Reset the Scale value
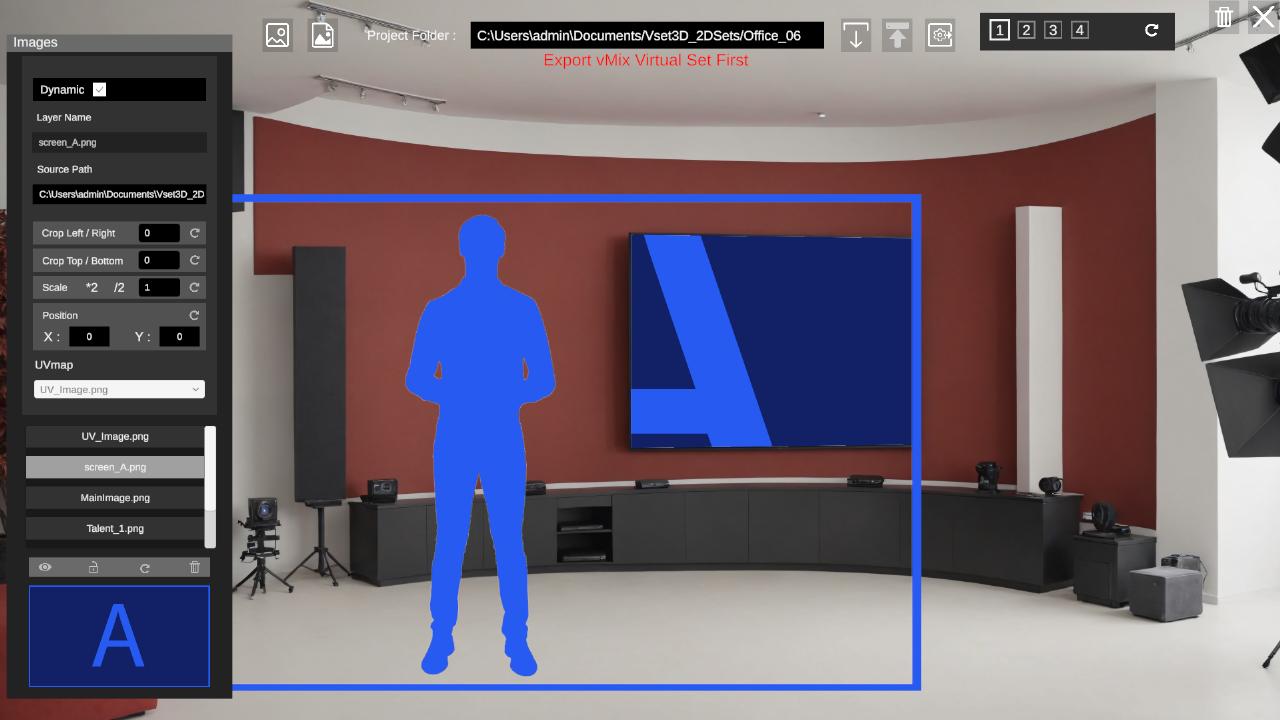The width and height of the screenshot is (1280, 720). (x=195, y=287)
